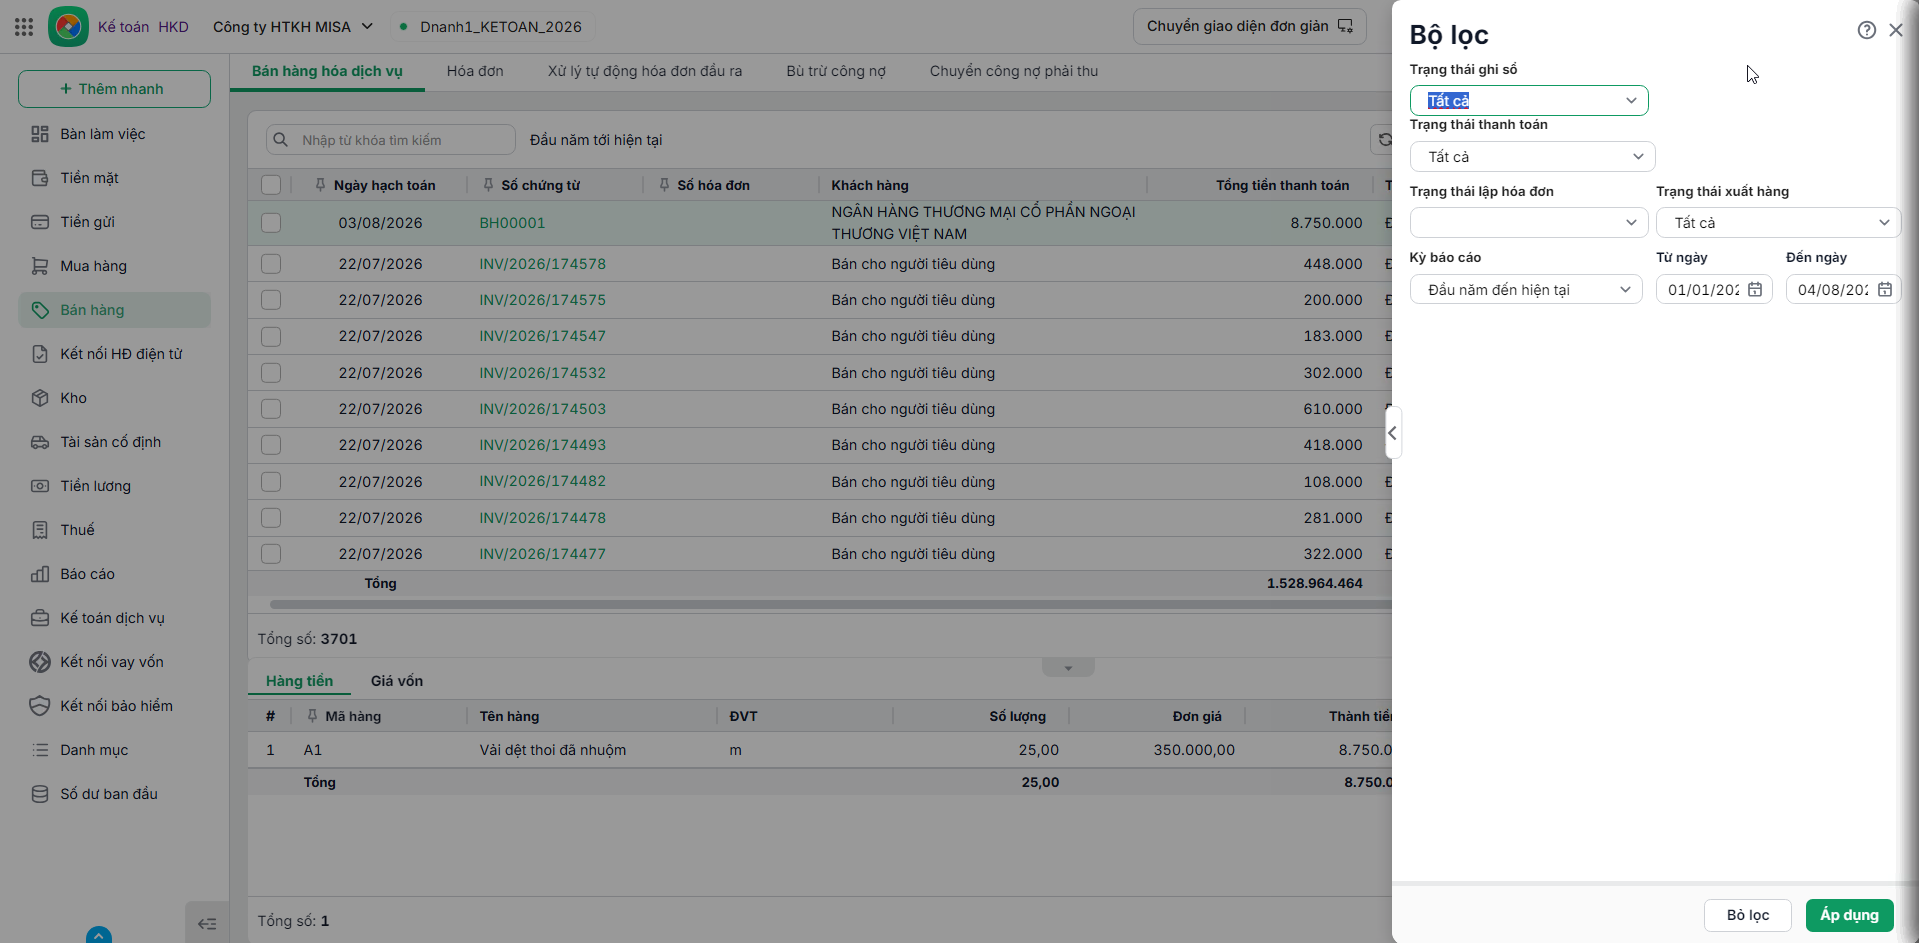Pin the Số hóa đơn column
The height and width of the screenshot is (943, 1919).
(664, 185)
